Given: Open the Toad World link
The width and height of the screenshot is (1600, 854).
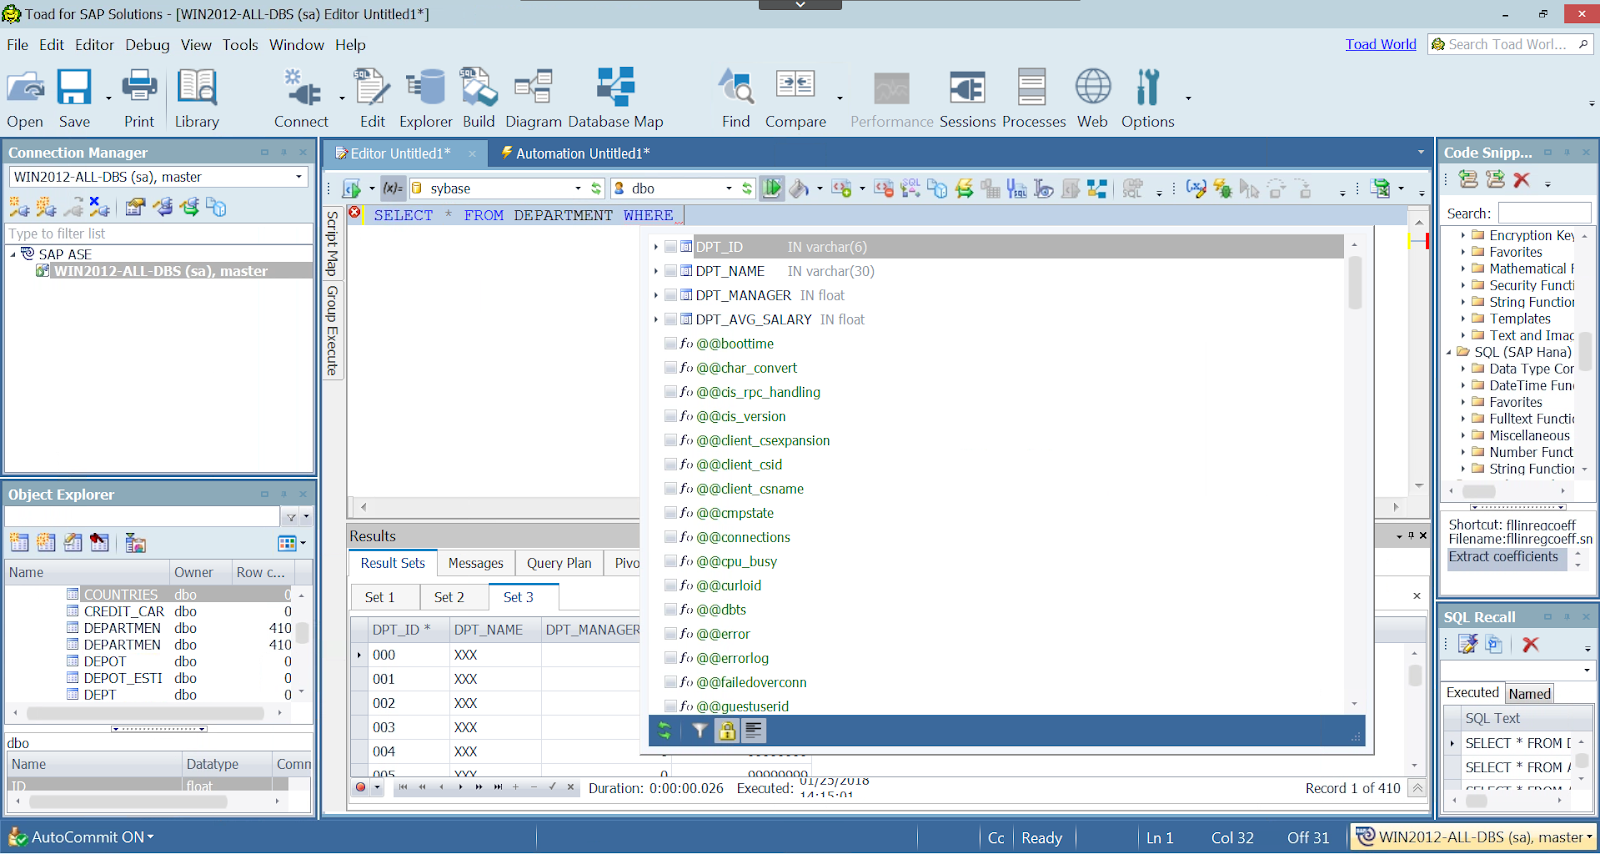Looking at the screenshot, I should pyautogui.click(x=1380, y=44).
